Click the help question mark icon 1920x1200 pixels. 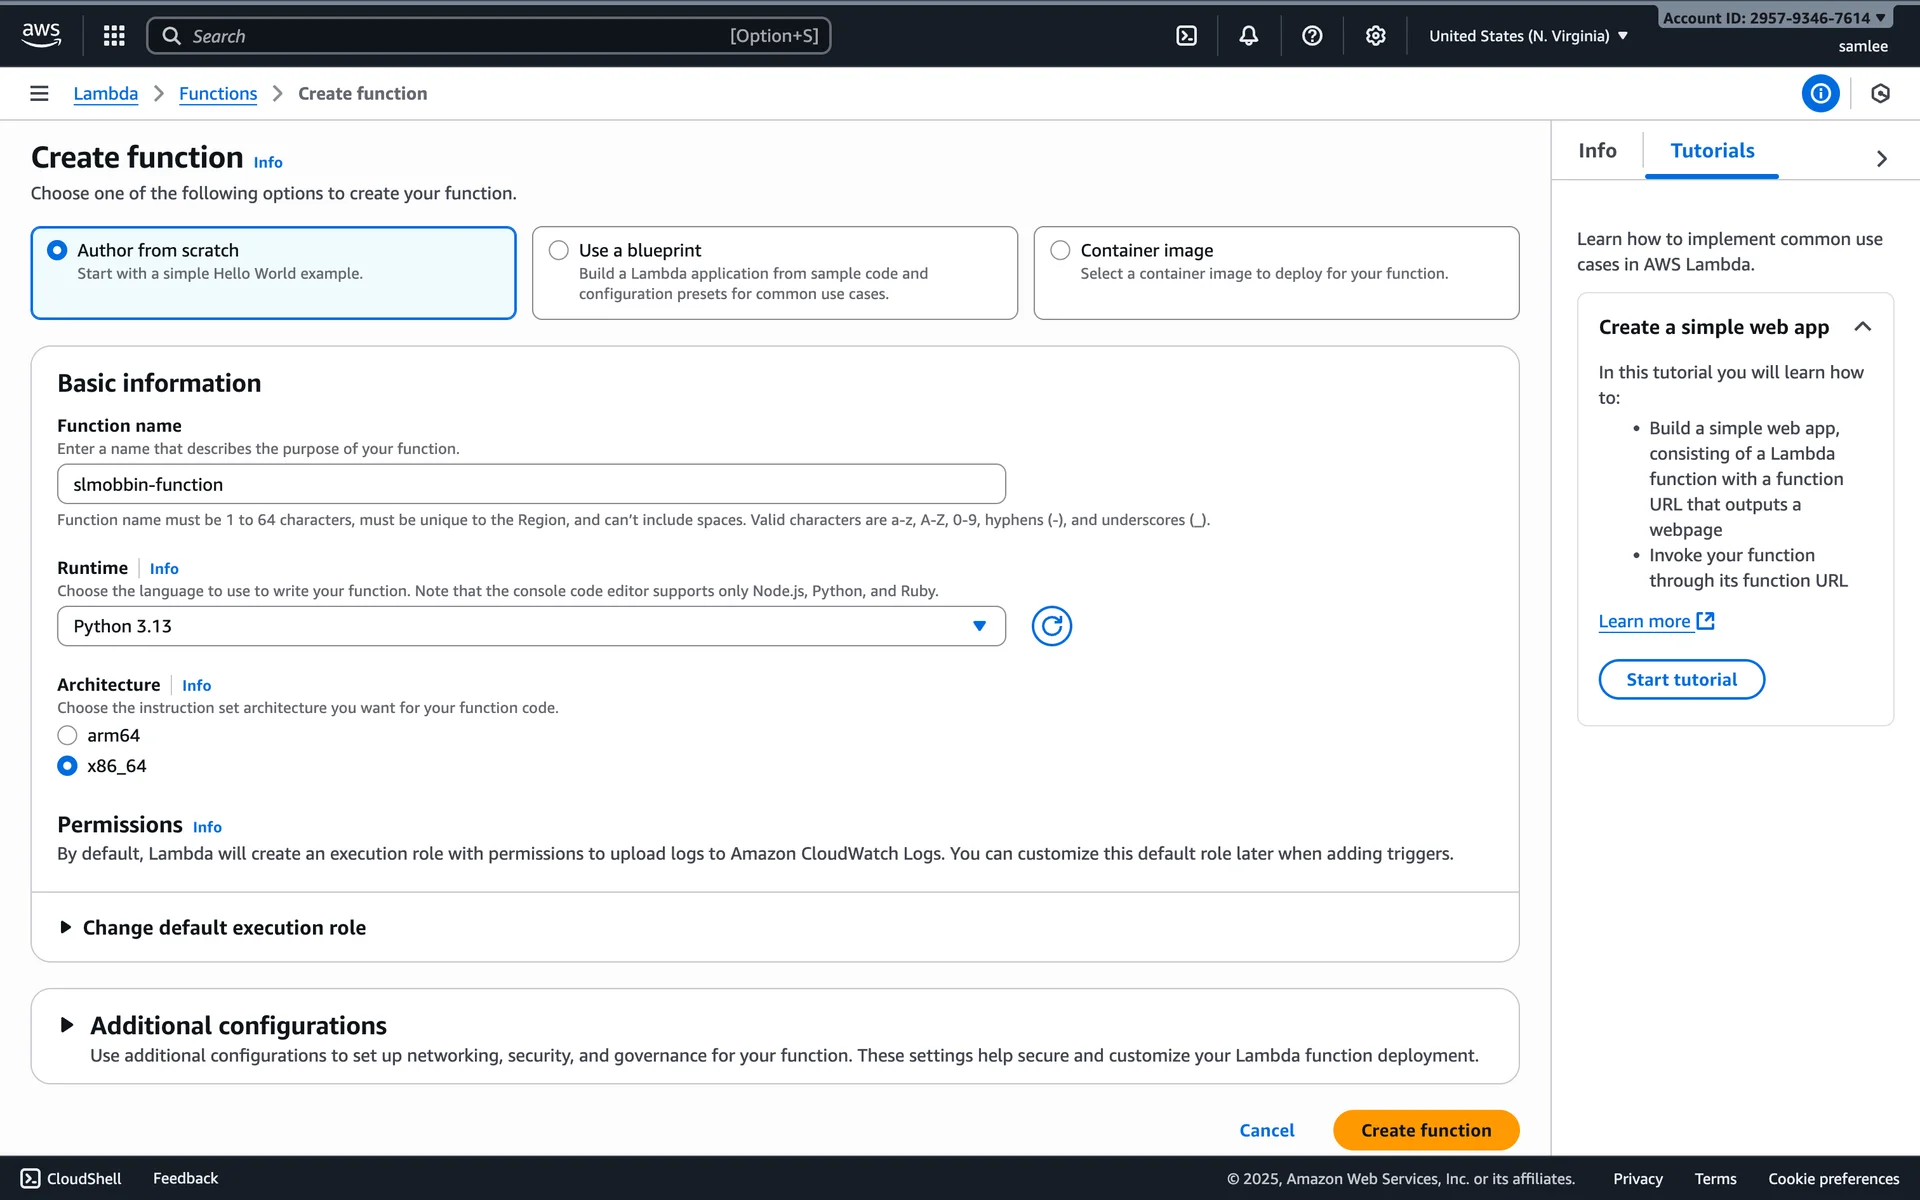pyautogui.click(x=1312, y=36)
